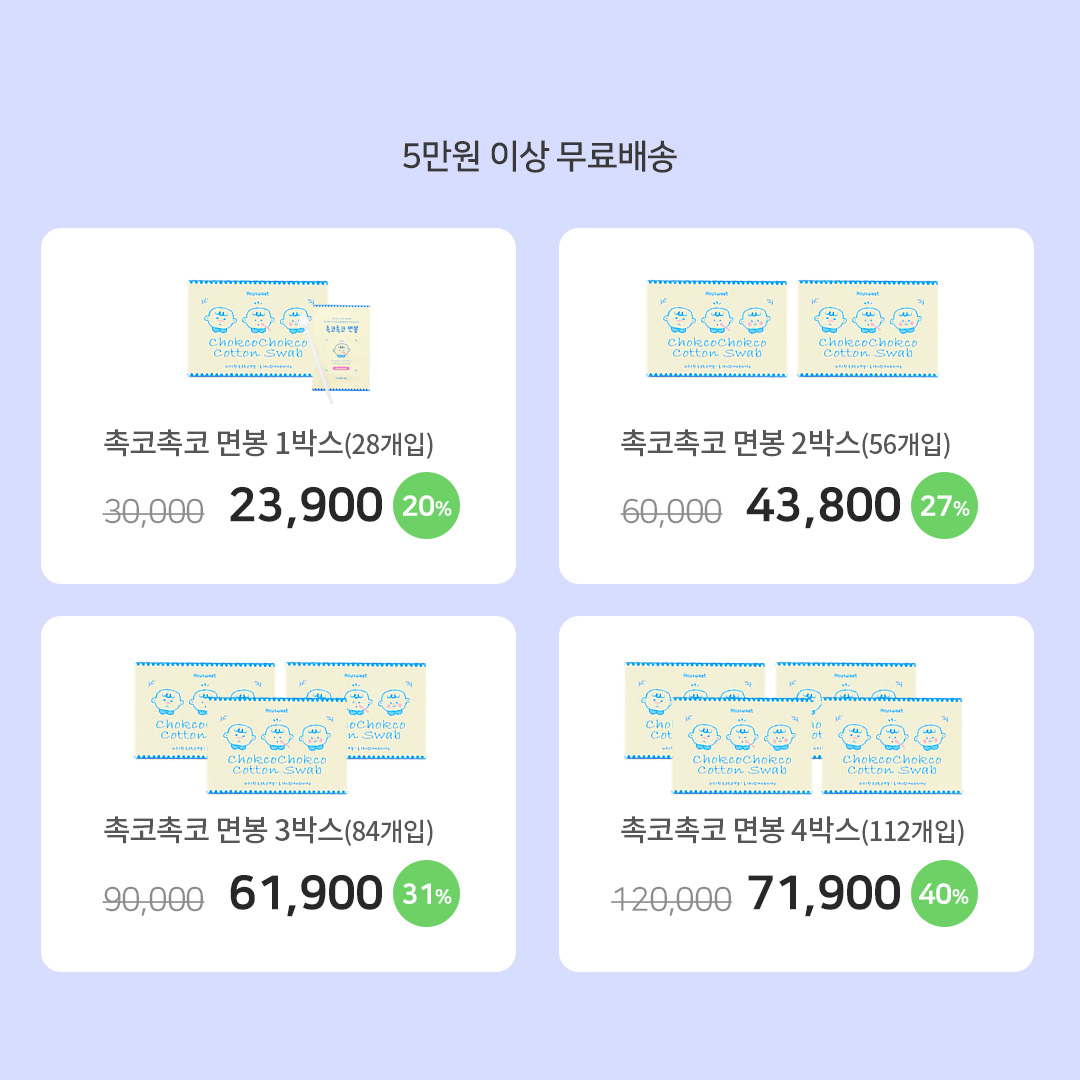Click the 23,900 sale price
The image size is (1080, 1080).
pos(306,506)
